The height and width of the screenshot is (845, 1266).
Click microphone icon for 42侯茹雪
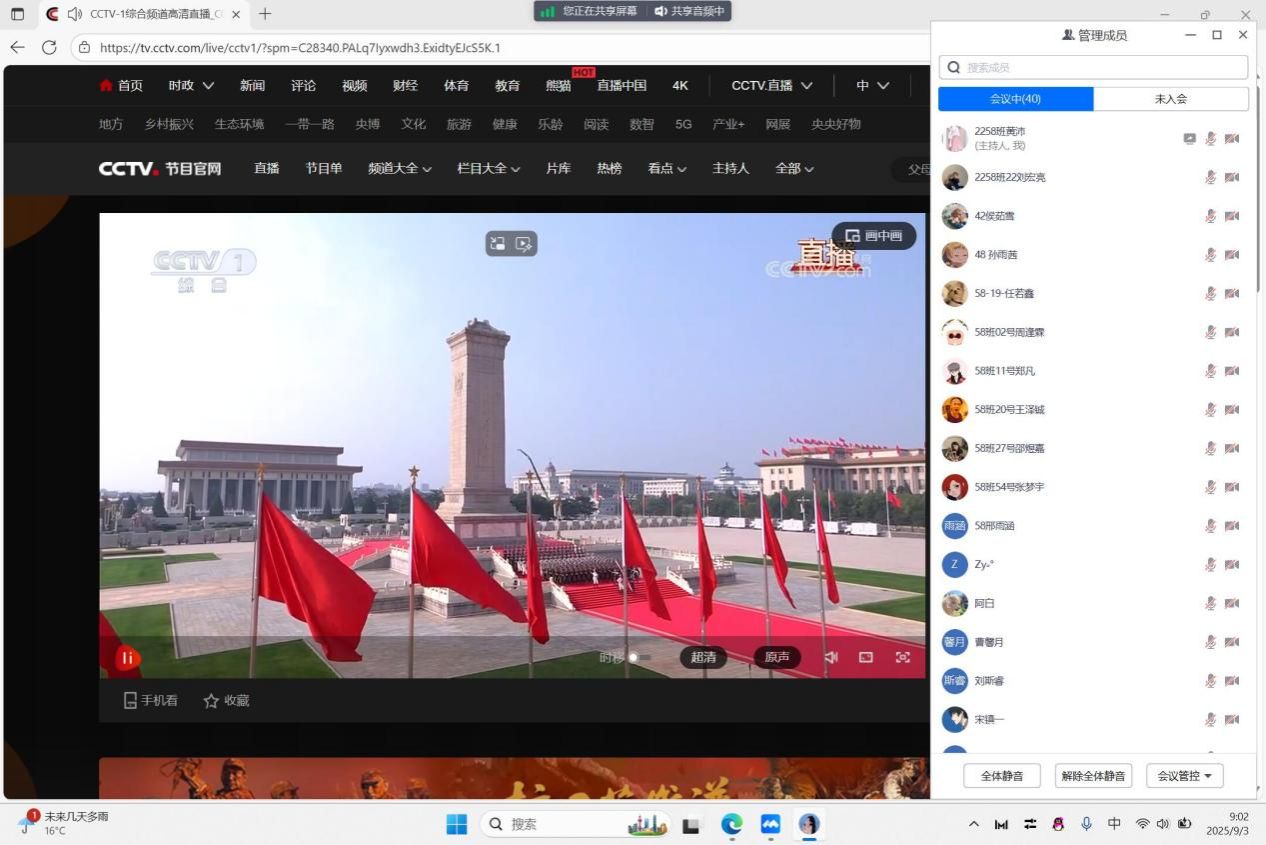[1210, 216]
